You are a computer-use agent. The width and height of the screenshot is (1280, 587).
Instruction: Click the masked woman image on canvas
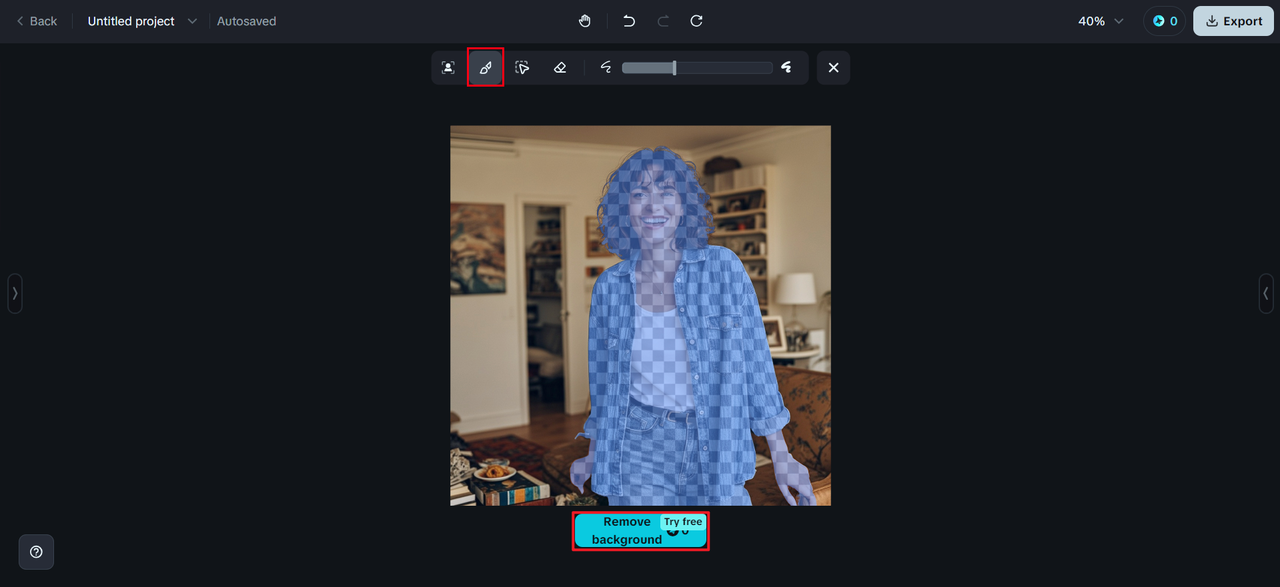[x=640, y=315]
